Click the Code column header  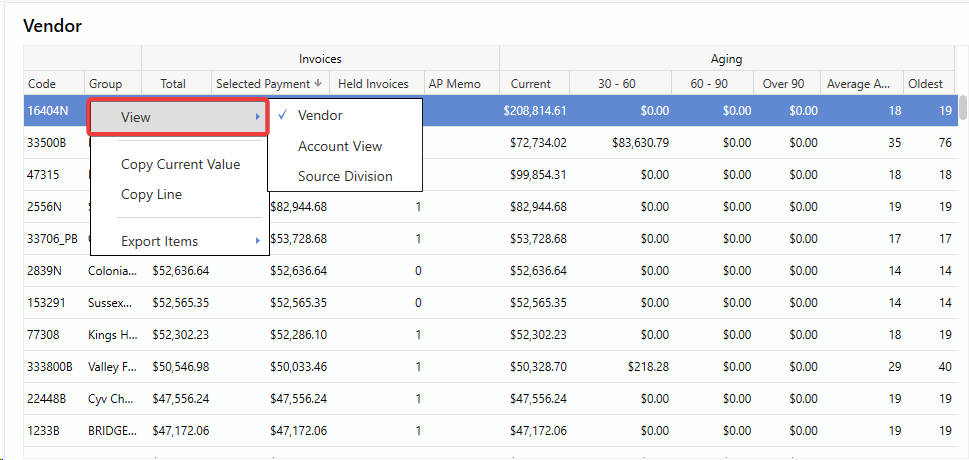[x=42, y=84]
